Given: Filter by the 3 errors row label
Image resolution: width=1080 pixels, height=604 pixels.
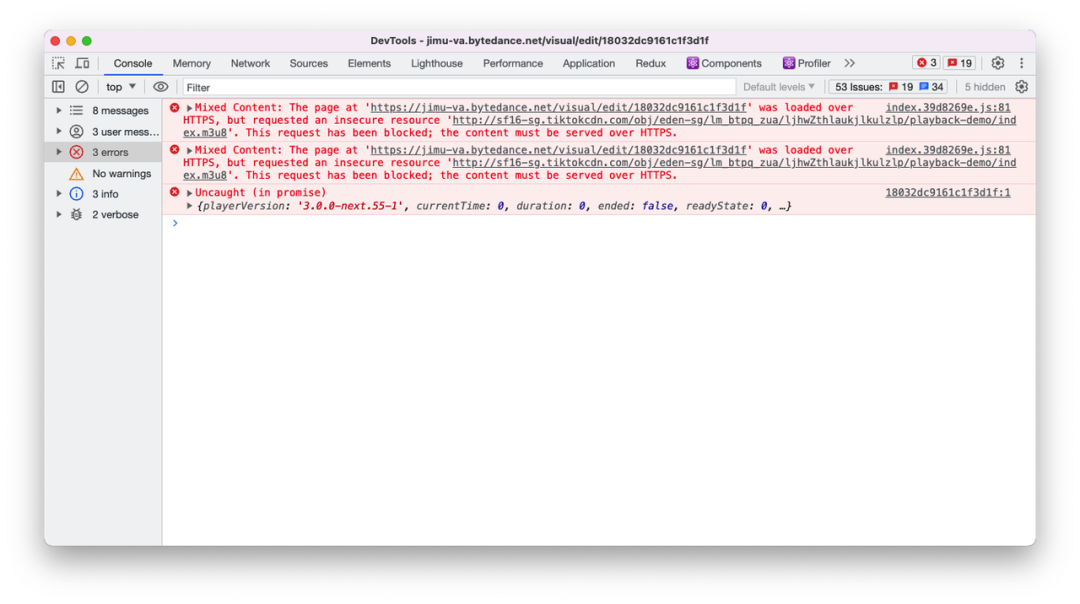Looking at the screenshot, I should [x=110, y=152].
